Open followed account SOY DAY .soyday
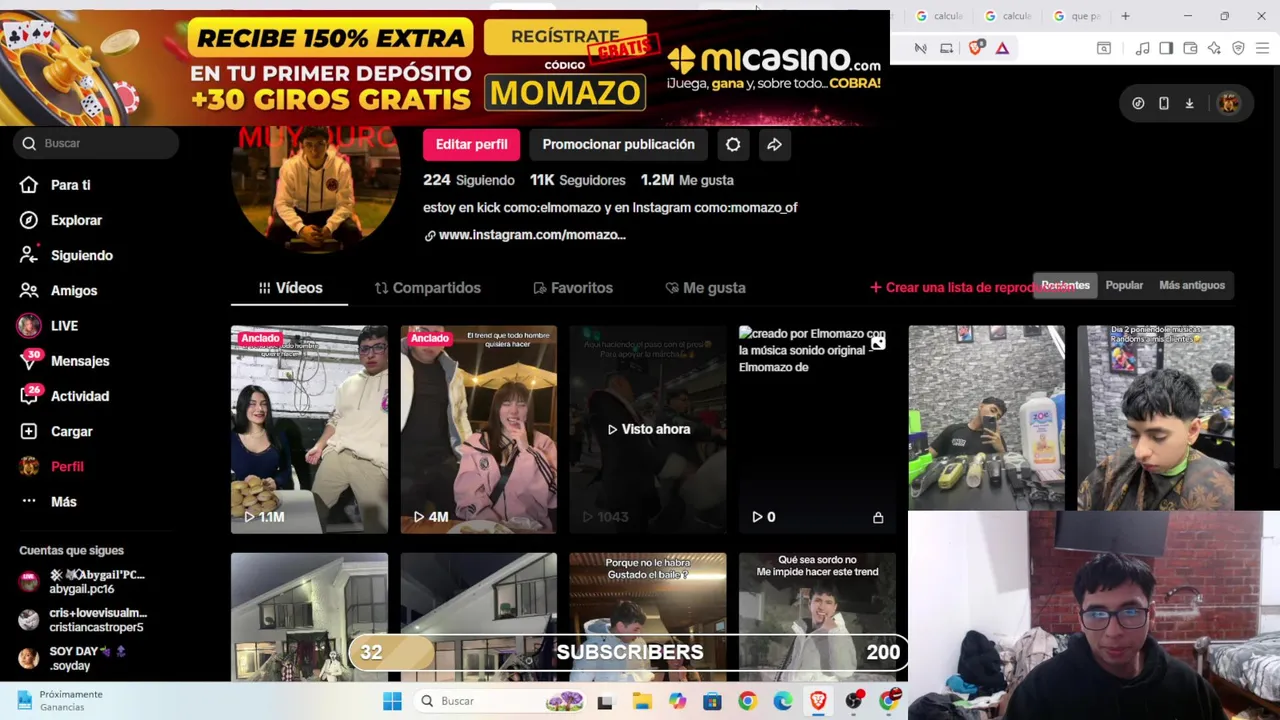The height and width of the screenshot is (720, 1280). click(75, 658)
